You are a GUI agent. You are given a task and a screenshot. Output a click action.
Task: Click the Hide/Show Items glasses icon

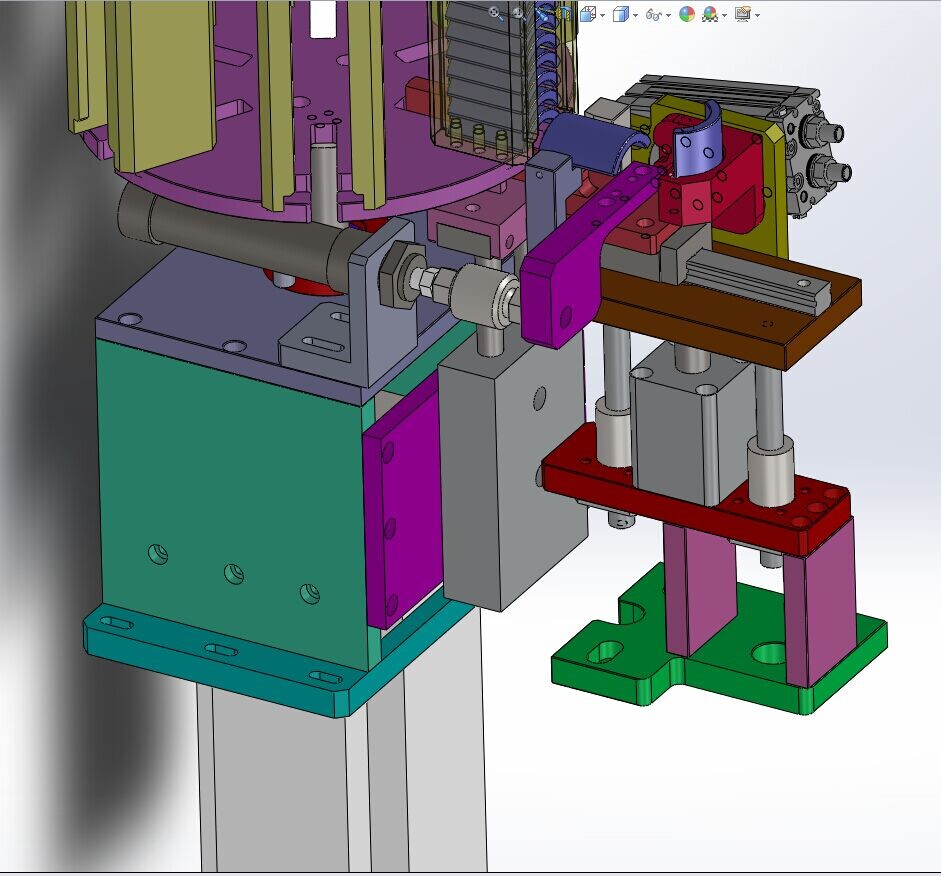[x=654, y=15]
